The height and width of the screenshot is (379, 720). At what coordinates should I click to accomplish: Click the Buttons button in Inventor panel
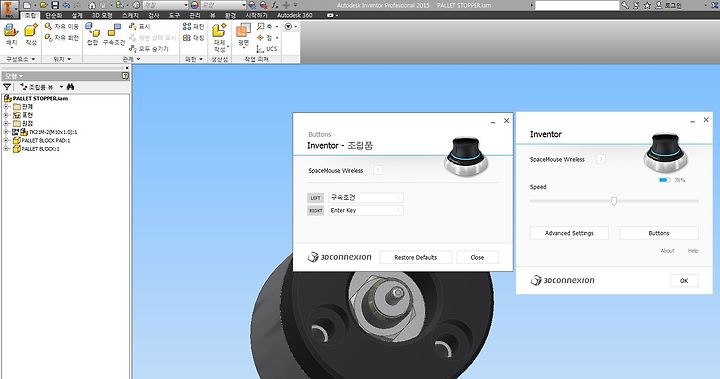tap(659, 233)
